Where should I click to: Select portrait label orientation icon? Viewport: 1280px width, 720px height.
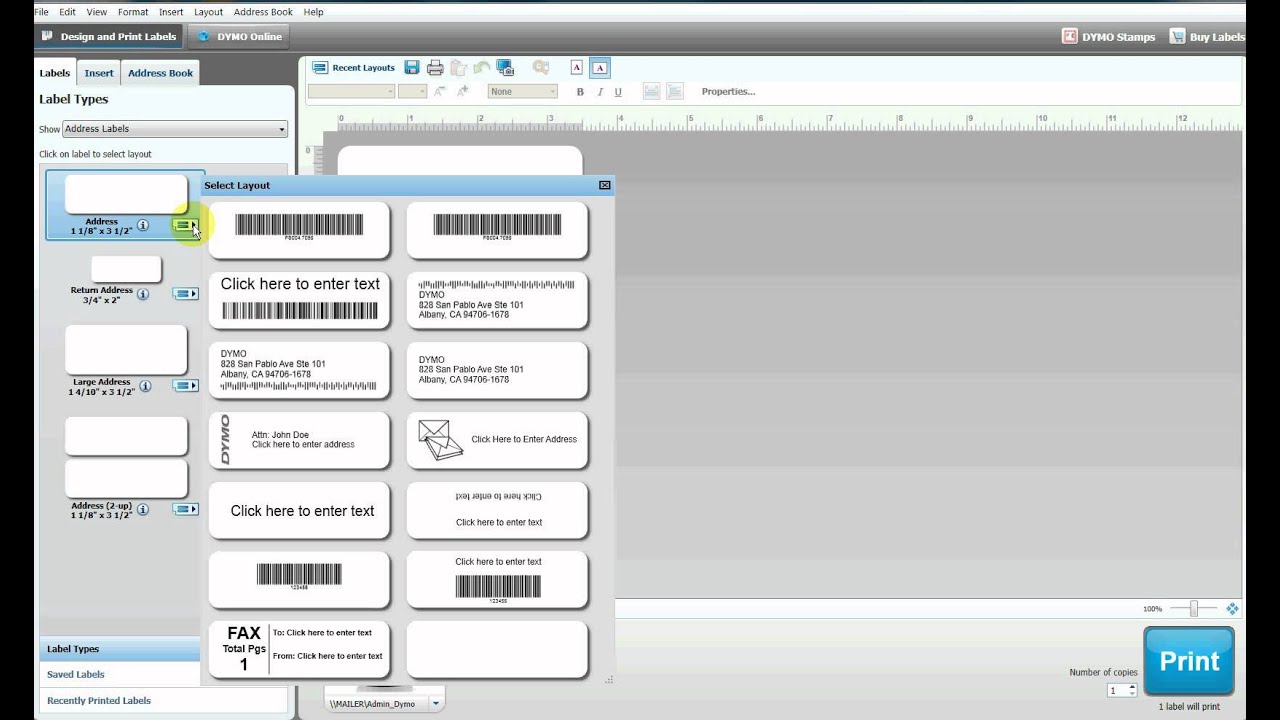(577, 68)
